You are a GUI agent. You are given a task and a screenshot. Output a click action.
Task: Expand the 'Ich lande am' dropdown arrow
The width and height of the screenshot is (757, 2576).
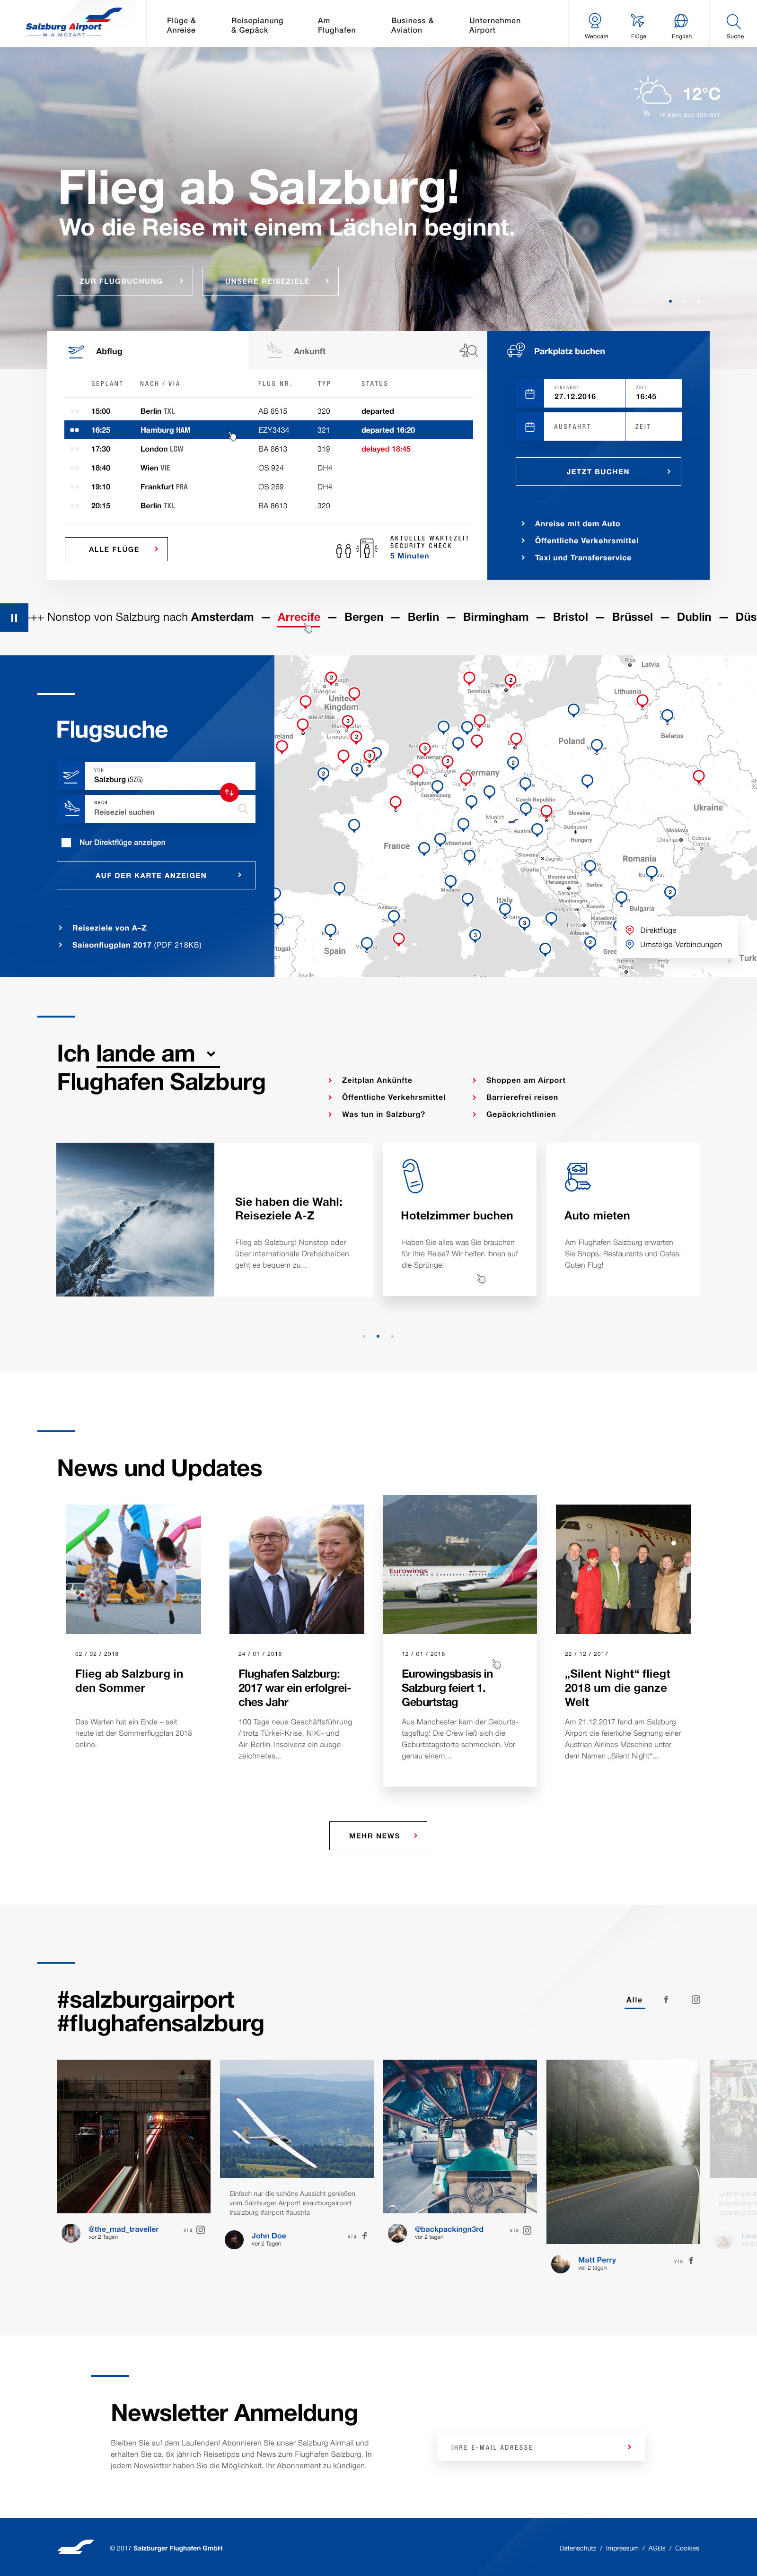(211, 1054)
